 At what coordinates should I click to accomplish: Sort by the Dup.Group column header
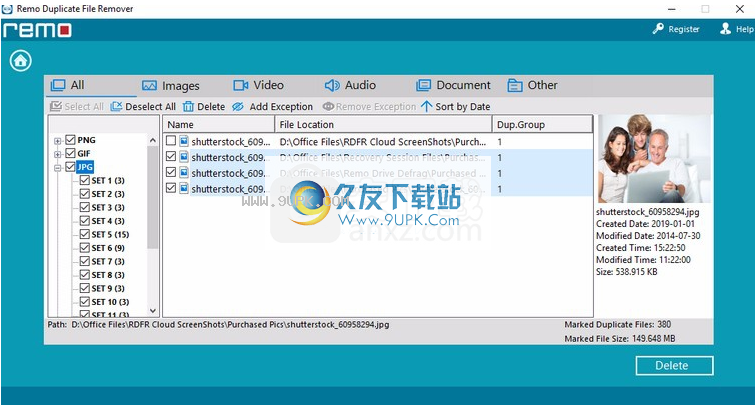[542, 124]
